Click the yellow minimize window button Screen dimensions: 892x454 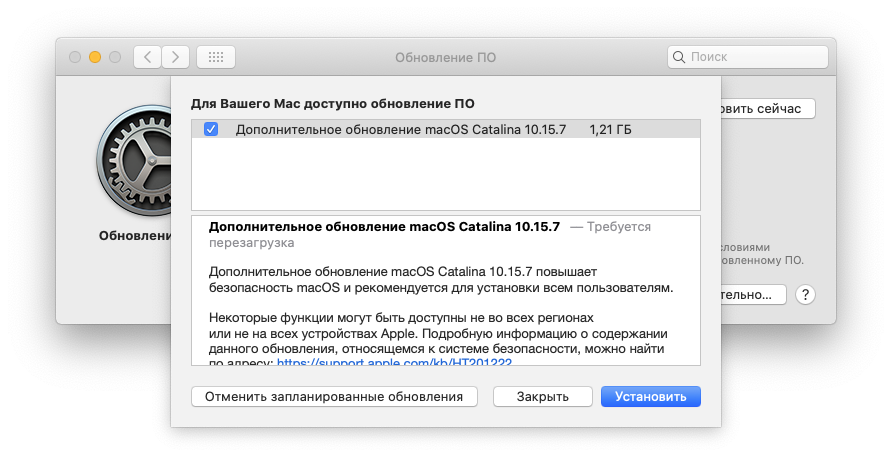click(x=94, y=57)
